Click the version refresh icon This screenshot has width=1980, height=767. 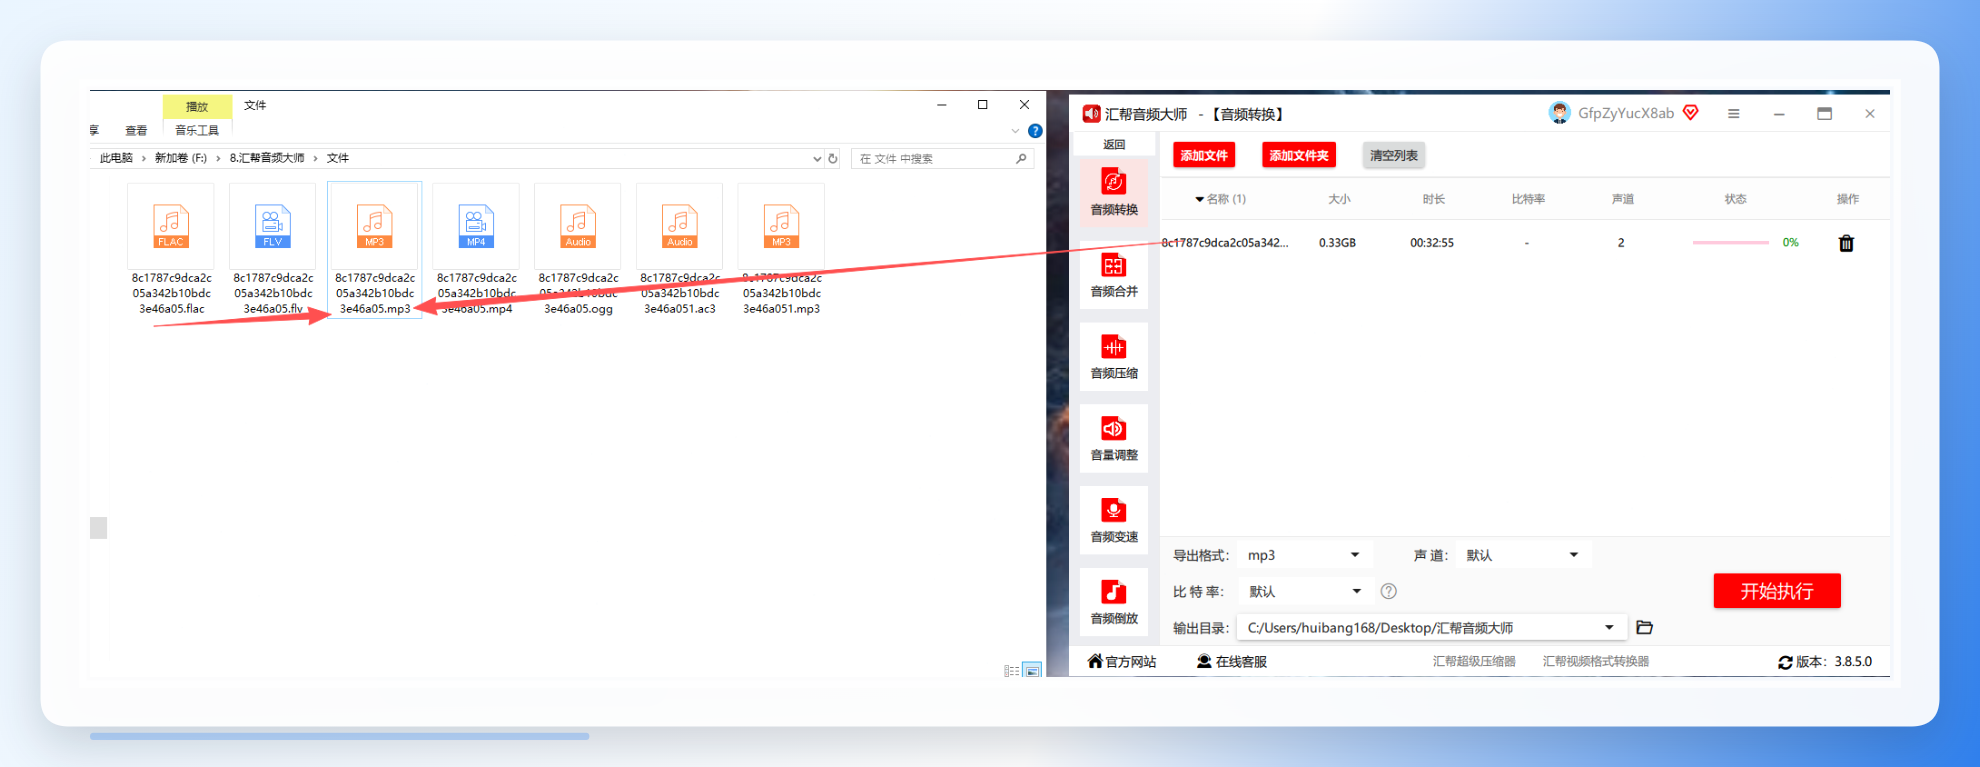click(x=1785, y=662)
